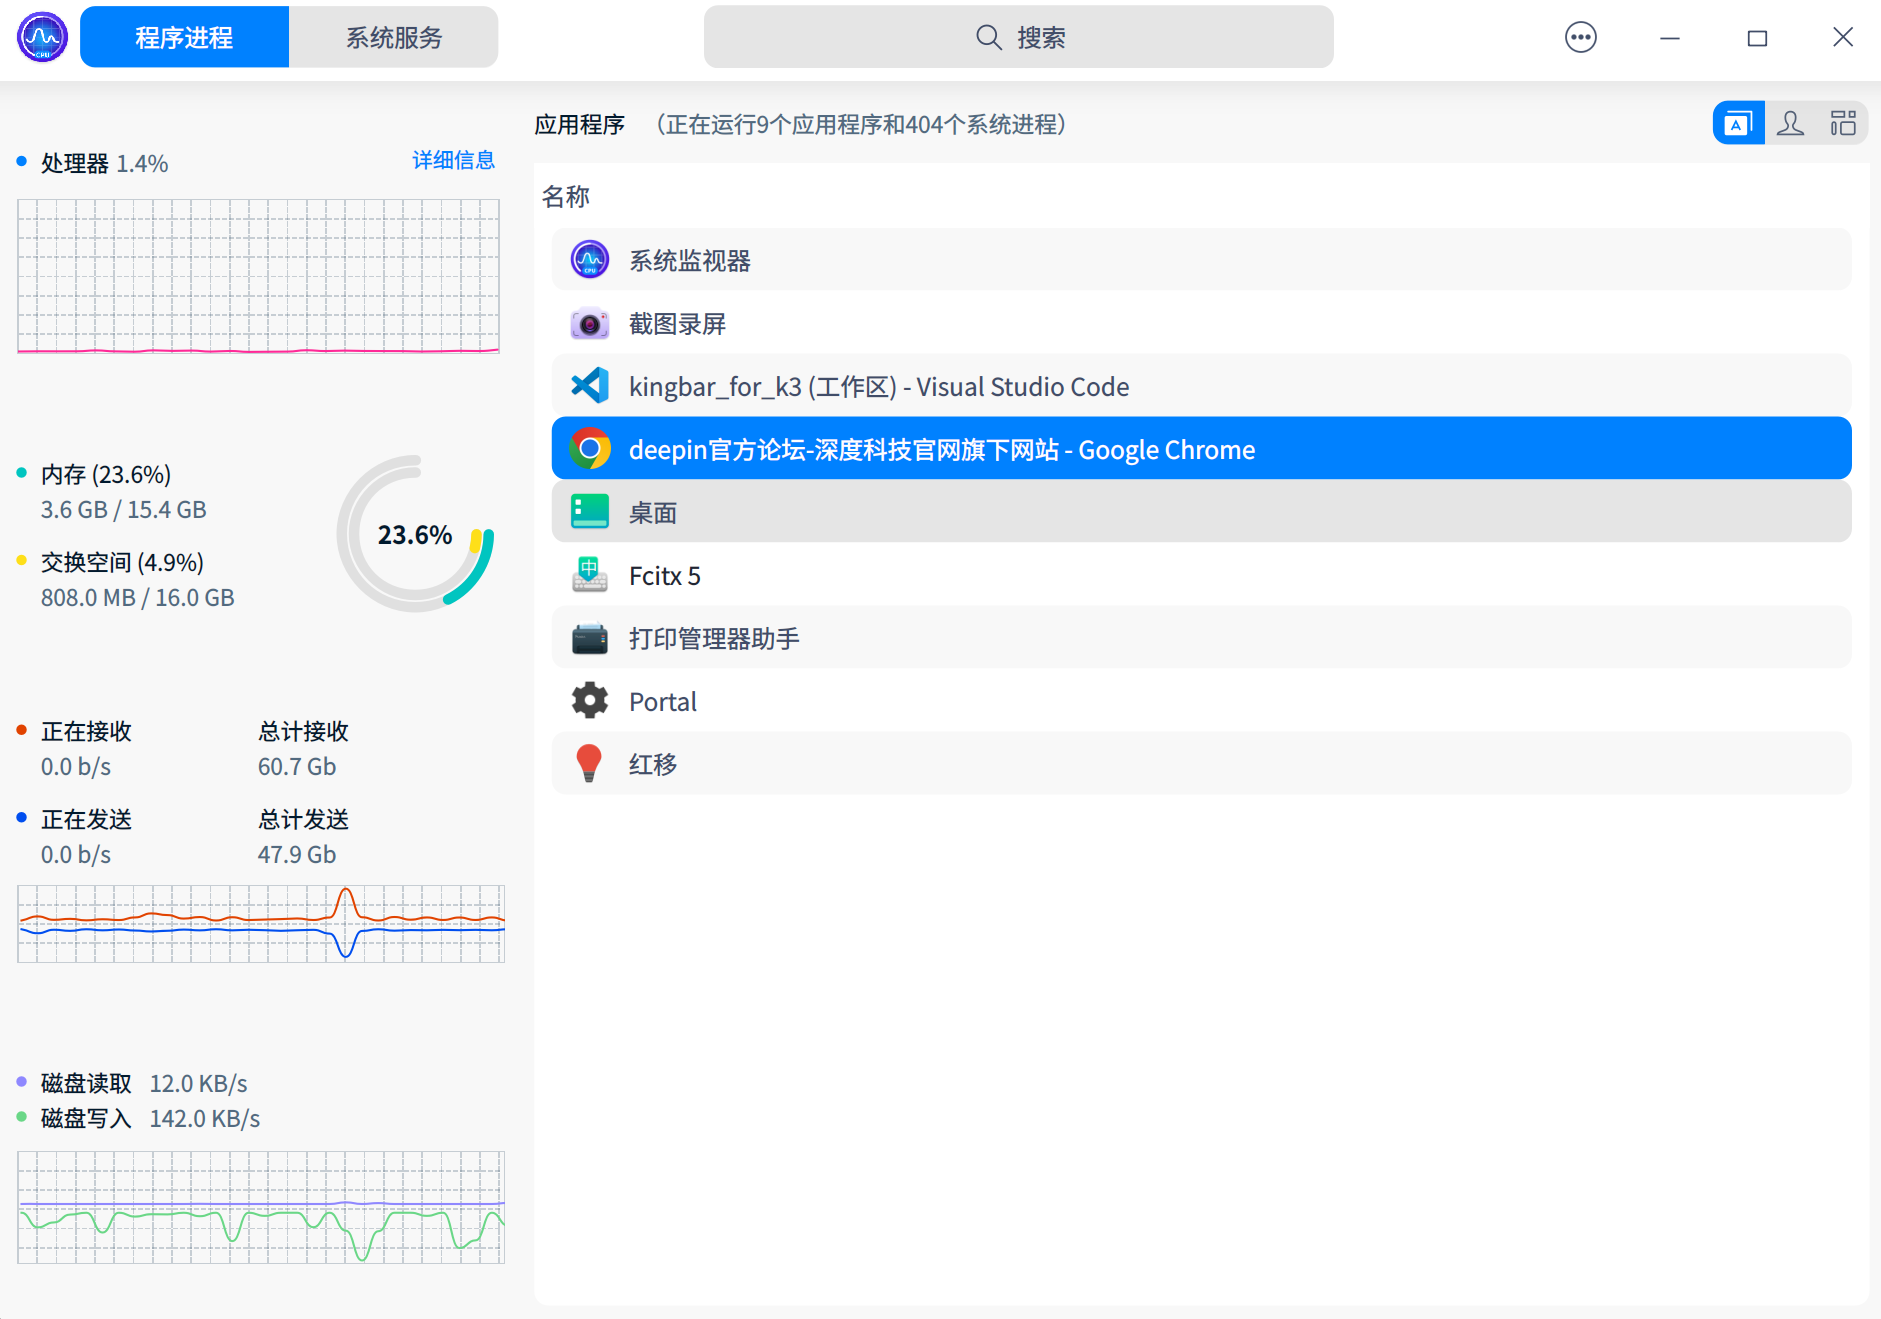Click the 桌面 green desktop icon

pyautogui.click(x=590, y=511)
